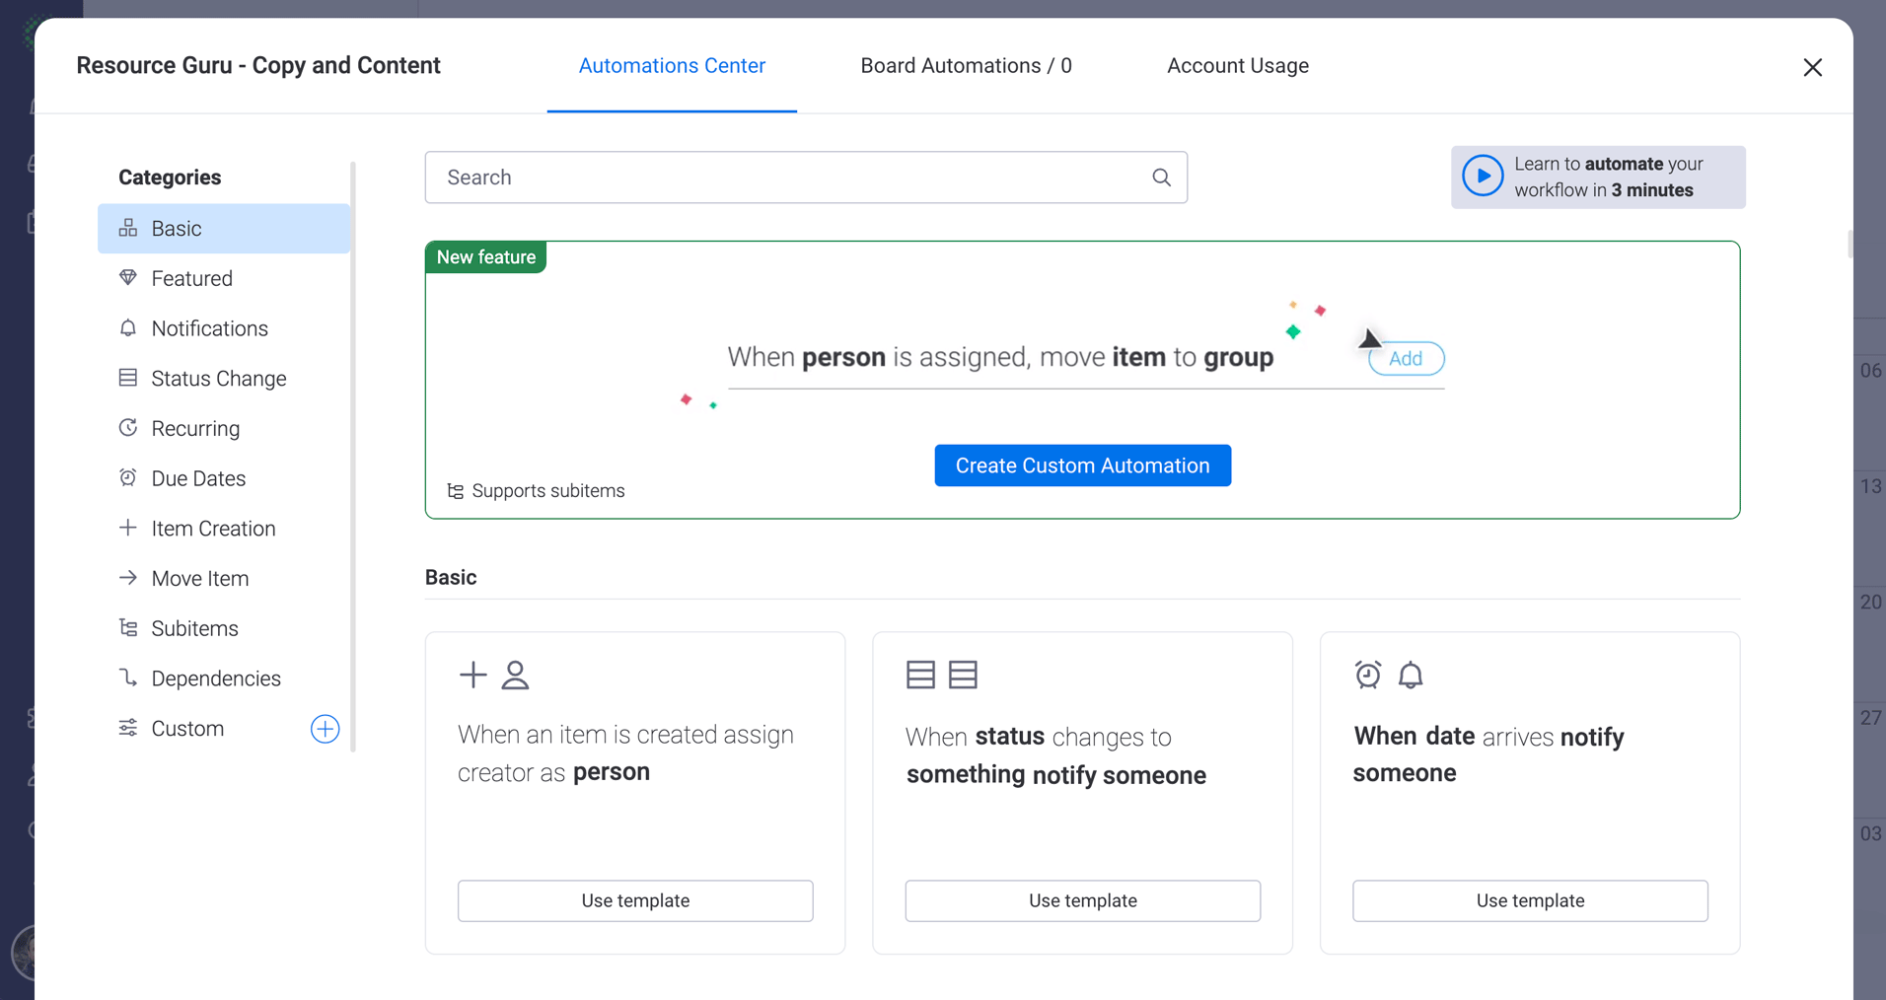Image resolution: width=1886 pixels, height=1000 pixels.
Task: Click the plus icon next to Custom
Action: tap(325, 729)
